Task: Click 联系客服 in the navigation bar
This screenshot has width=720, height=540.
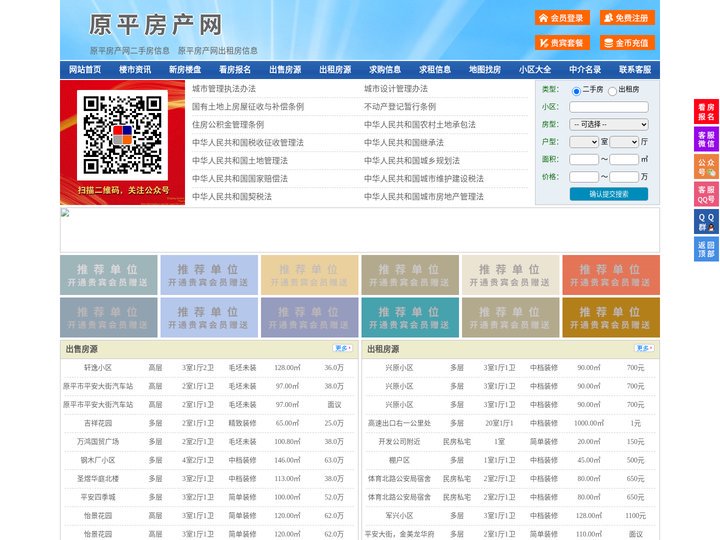Action: 635,70
